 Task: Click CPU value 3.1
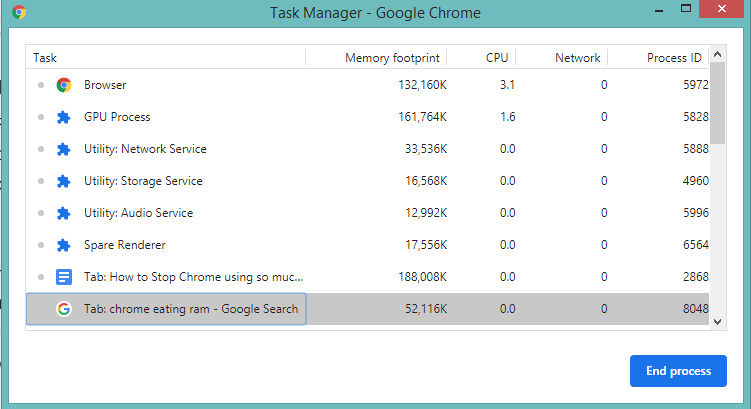[x=507, y=85]
